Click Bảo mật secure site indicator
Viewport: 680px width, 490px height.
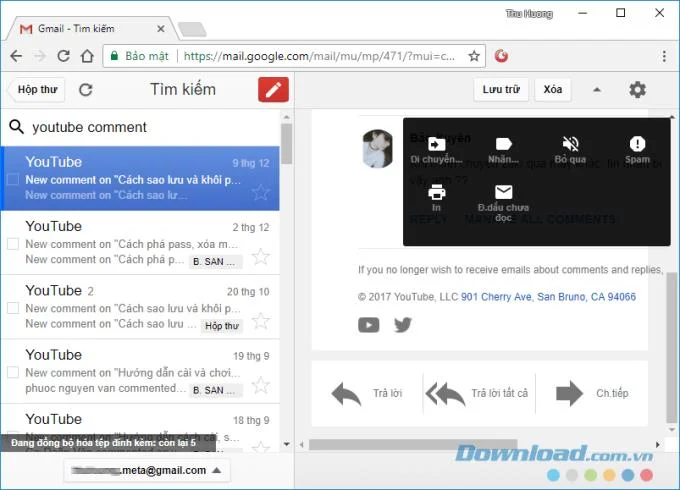[x=140, y=56]
